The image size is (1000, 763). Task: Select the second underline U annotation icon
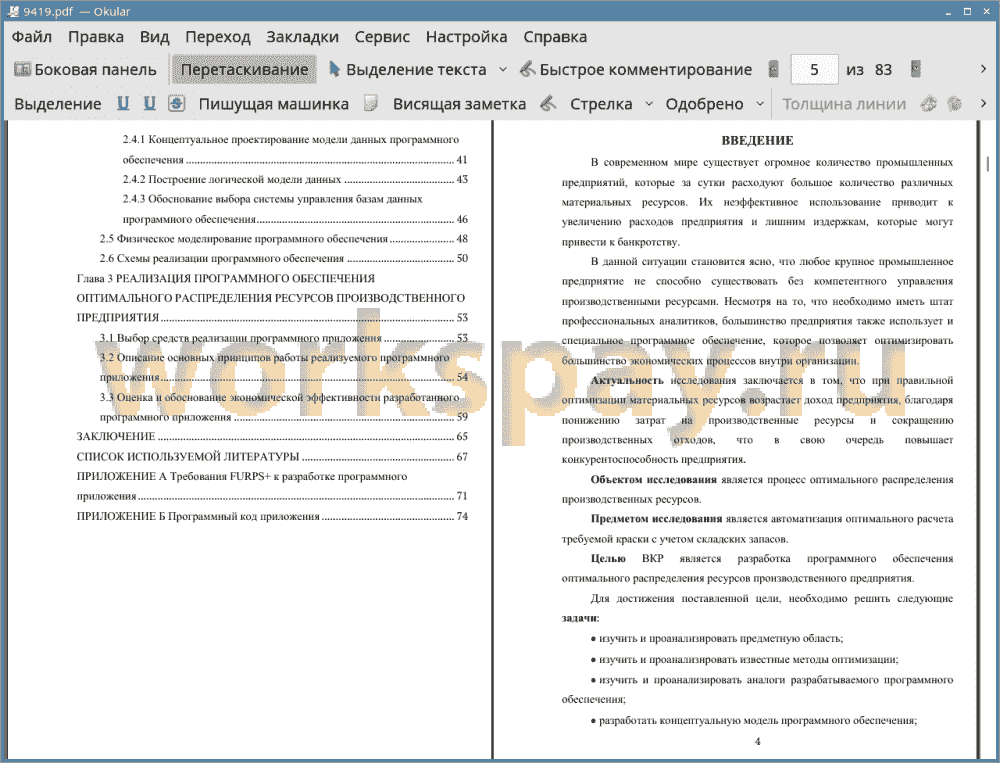[149, 103]
